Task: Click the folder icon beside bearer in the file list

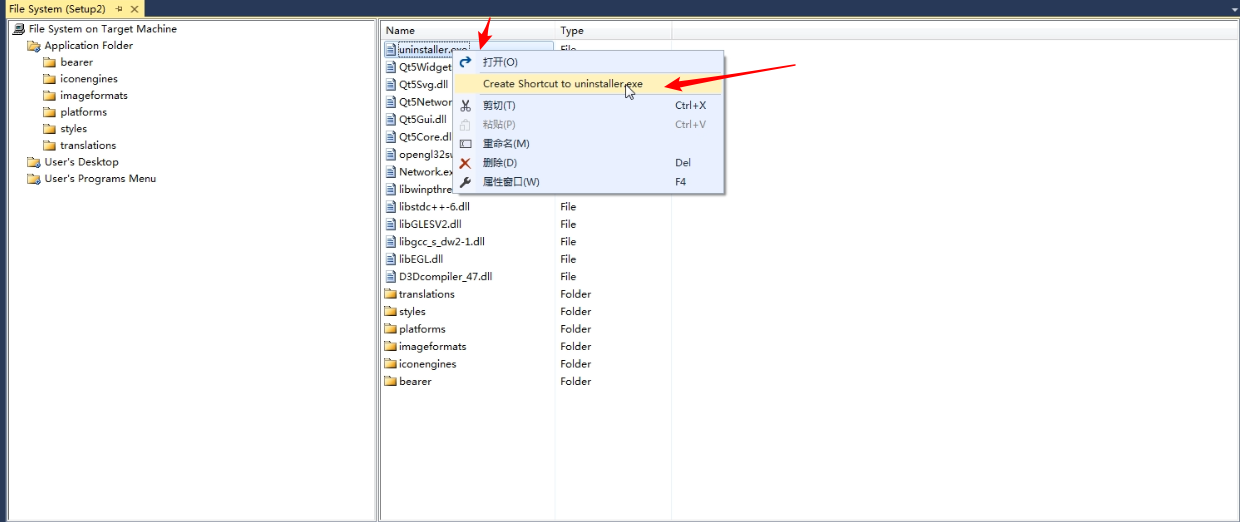Action: click(391, 382)
